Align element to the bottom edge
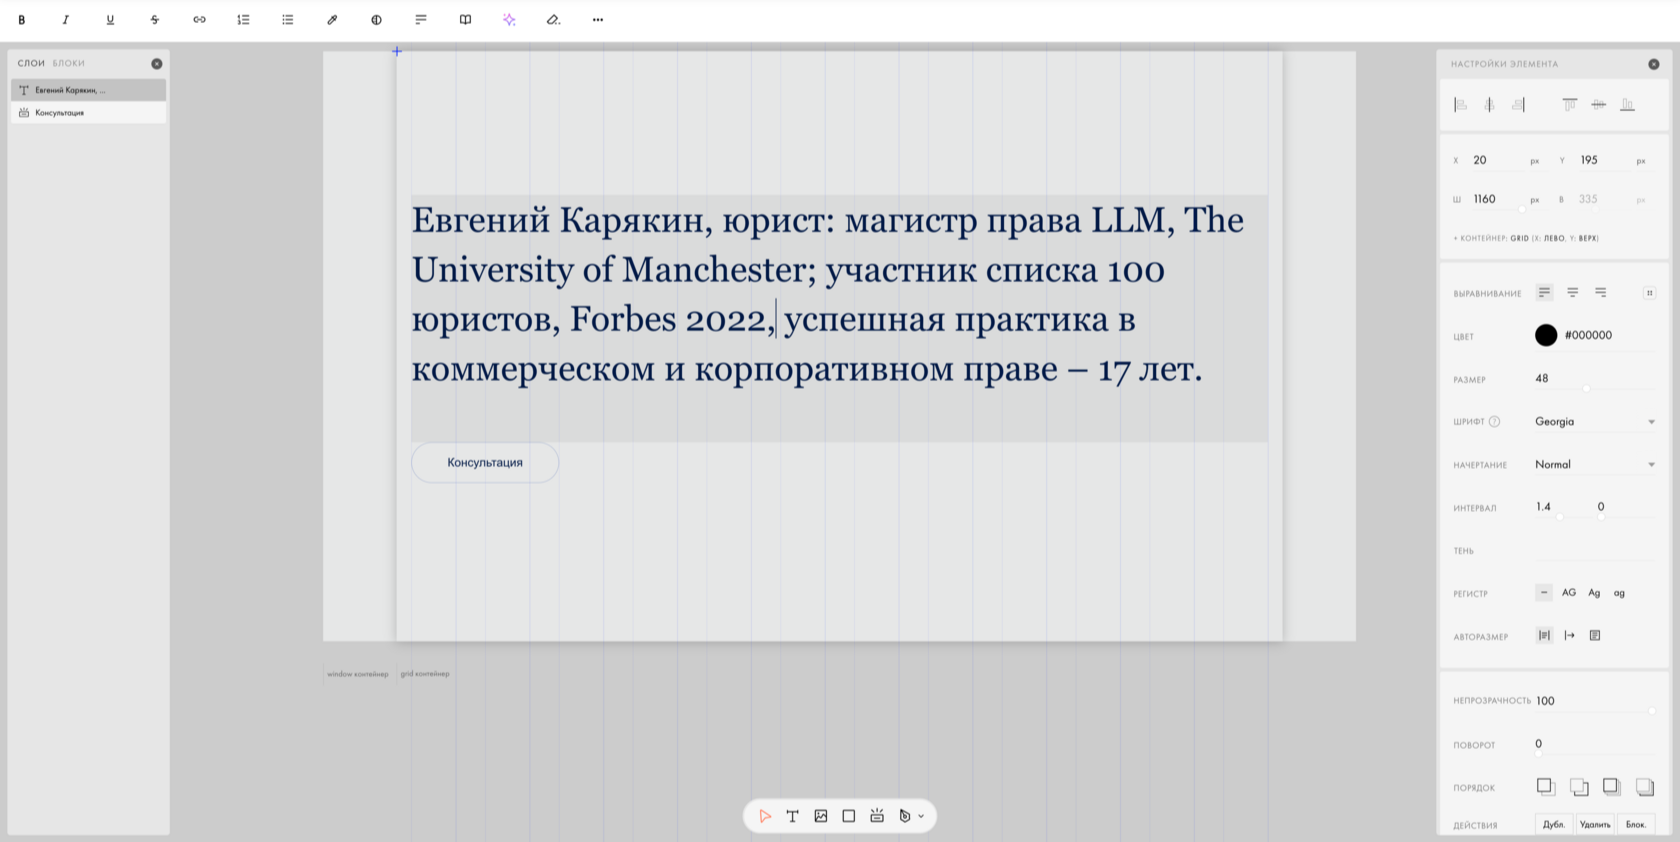The image size is (1680, 842). [x=1628, y=105]
